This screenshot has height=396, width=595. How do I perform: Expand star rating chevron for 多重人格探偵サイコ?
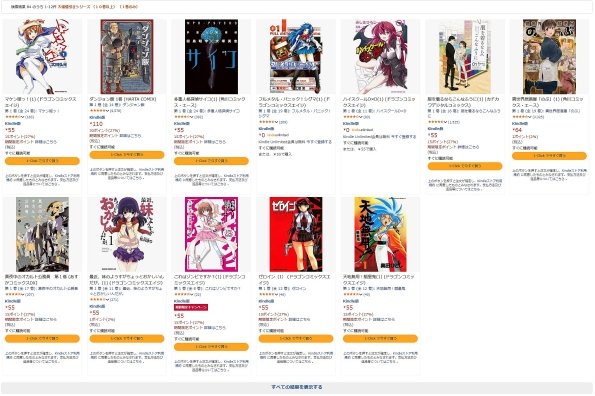(192, 117)
